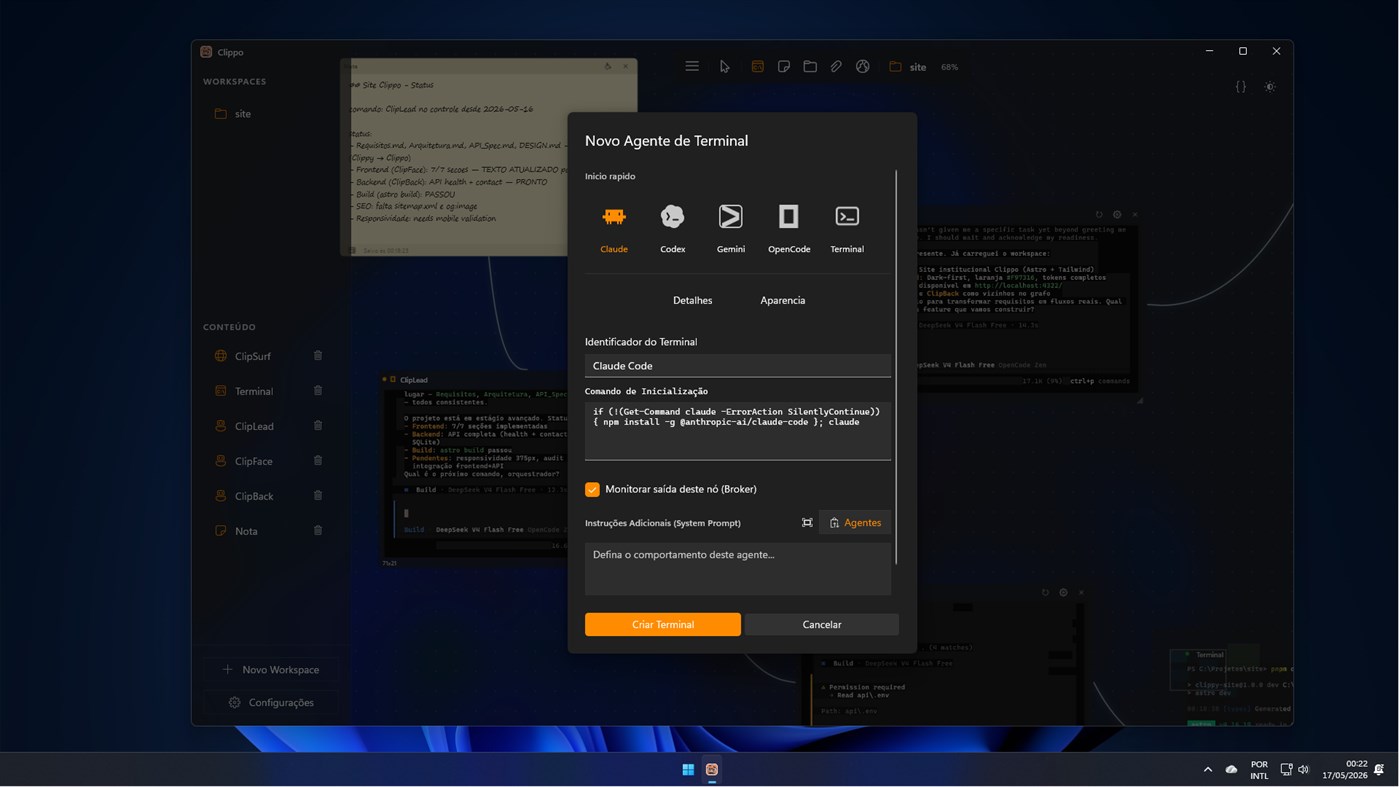Screen dimensions: 1399x787
Task: Open the clock and date flyout
Action: coord(1344,769)
